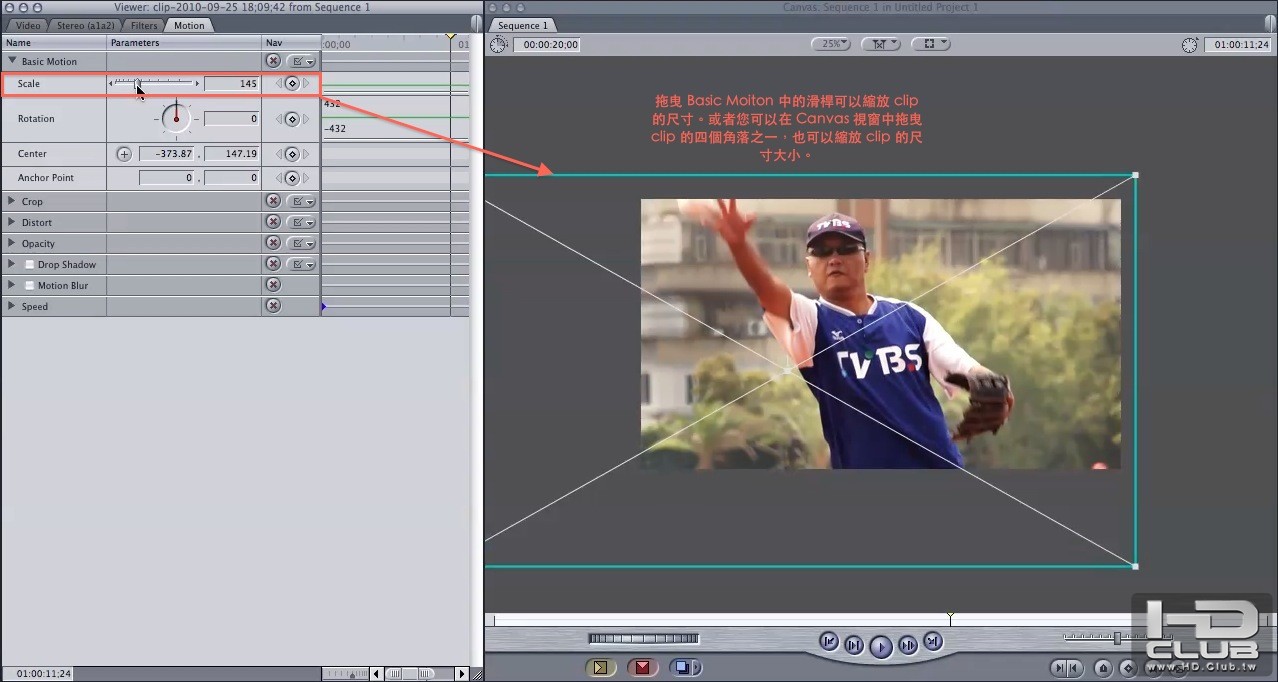Click Play In to Out in Canvas
The width and height of the screenshot is (1278, 682).
coord(853,645)
